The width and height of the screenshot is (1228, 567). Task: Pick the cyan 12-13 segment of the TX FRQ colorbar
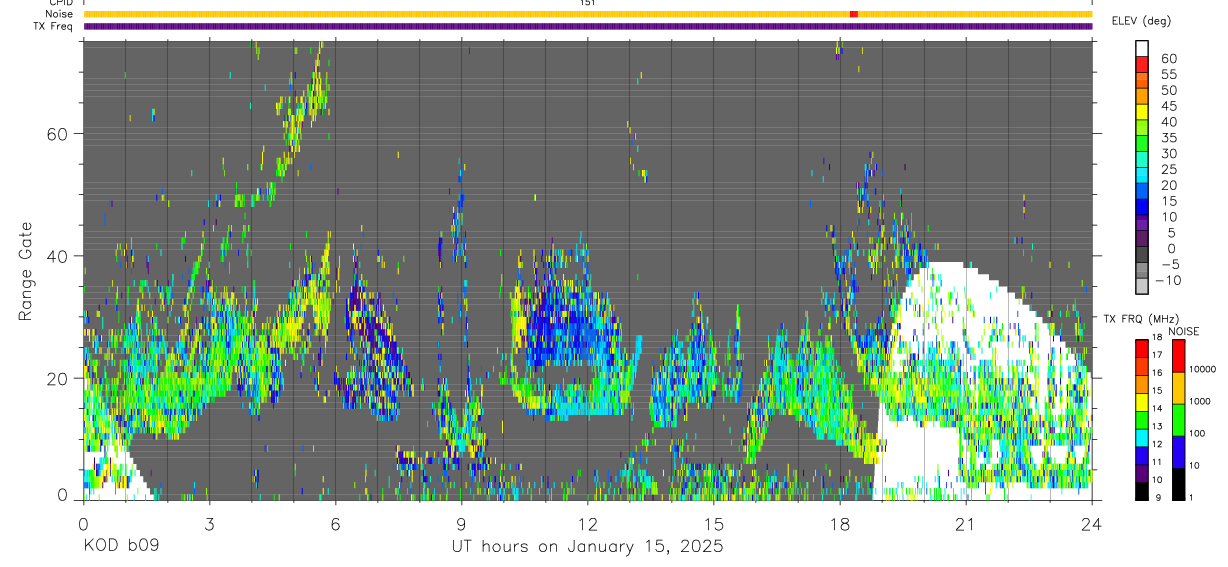pyautogui.click(x=1142, y=437)
